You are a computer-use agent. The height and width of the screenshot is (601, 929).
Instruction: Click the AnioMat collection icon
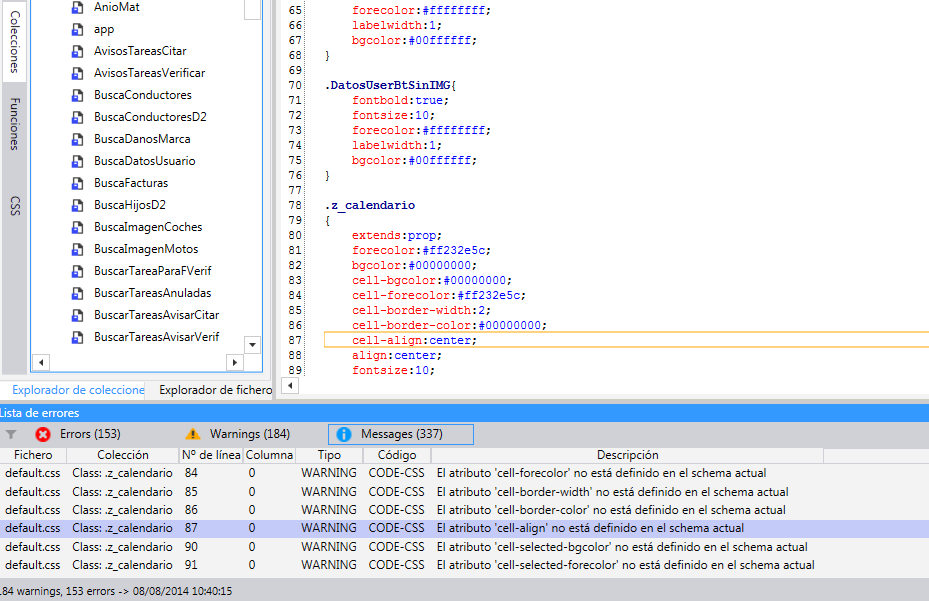point(77,8)
